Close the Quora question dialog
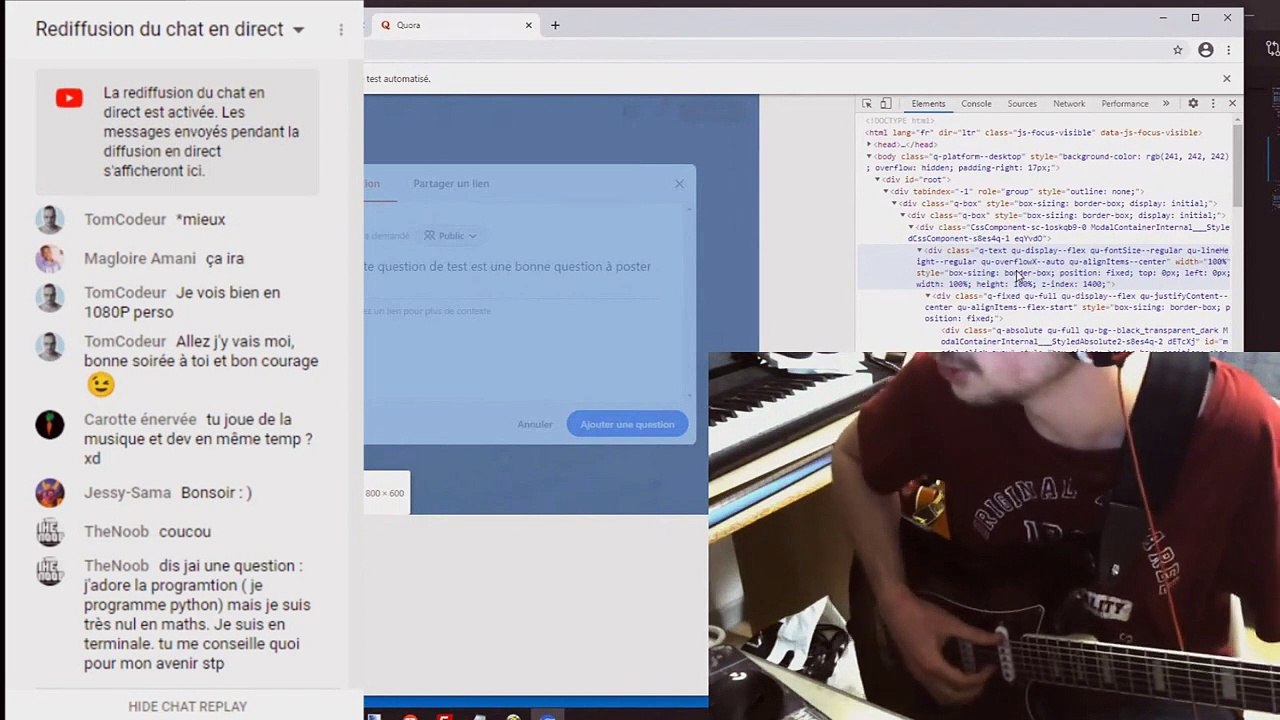The image size is (1280, 720). tap(680, 183)
